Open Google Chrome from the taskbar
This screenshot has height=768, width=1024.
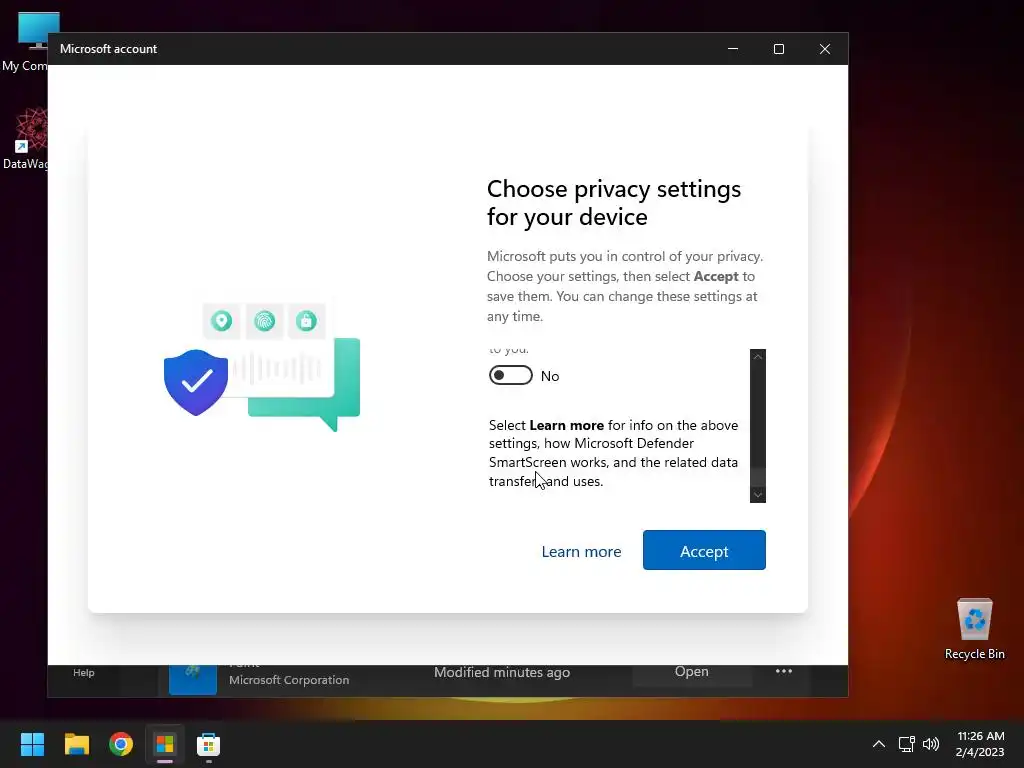pos(121,744)
